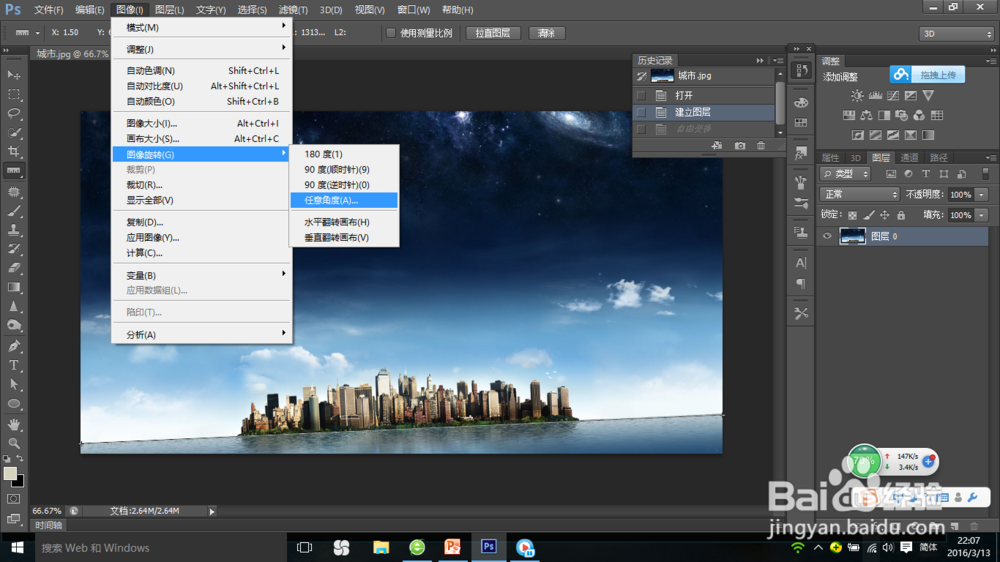Click the Toggle Quick Mask mode icon
Viewport: 1000px width, 562px height.
13,499
